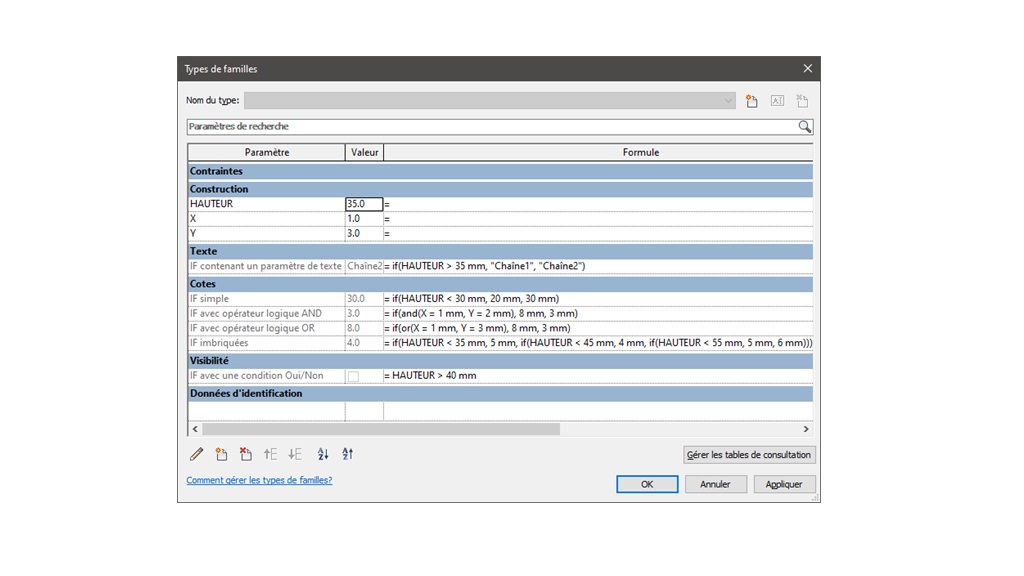Click the move parameter down icon
This screenshot has height=576, width=1024.
[x=294, y=454]
